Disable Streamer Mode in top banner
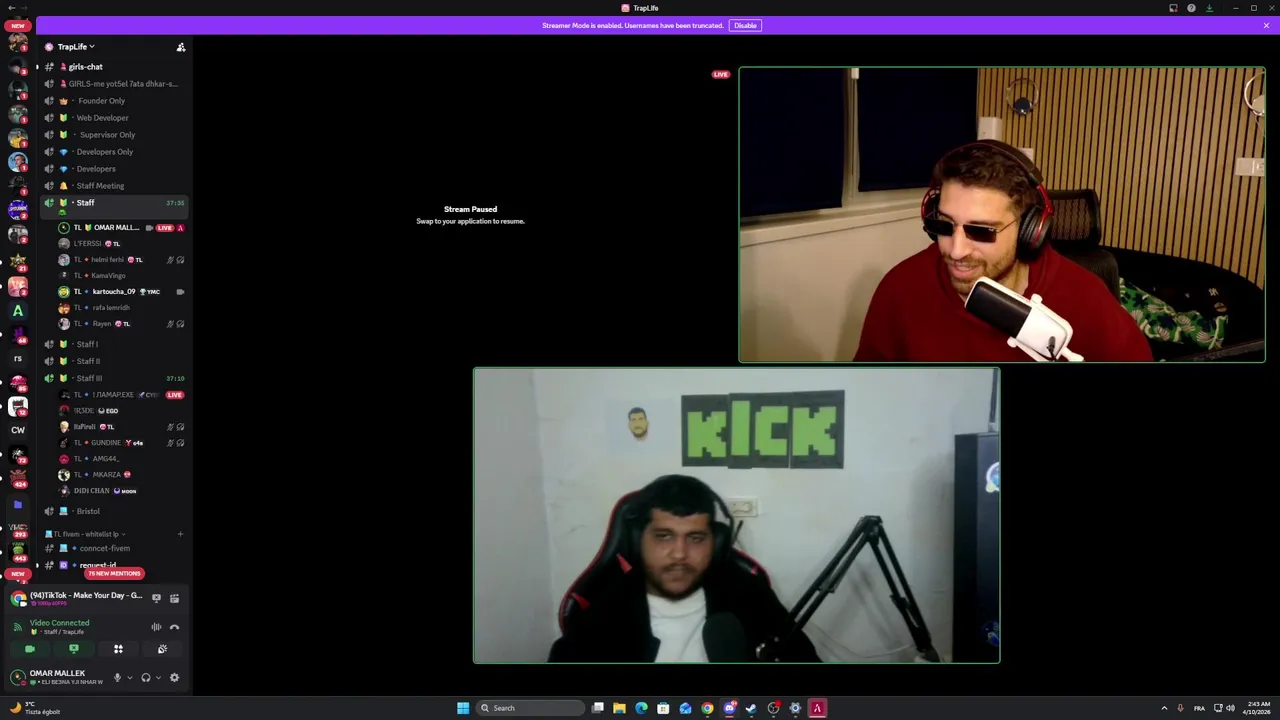 [745, 25]
